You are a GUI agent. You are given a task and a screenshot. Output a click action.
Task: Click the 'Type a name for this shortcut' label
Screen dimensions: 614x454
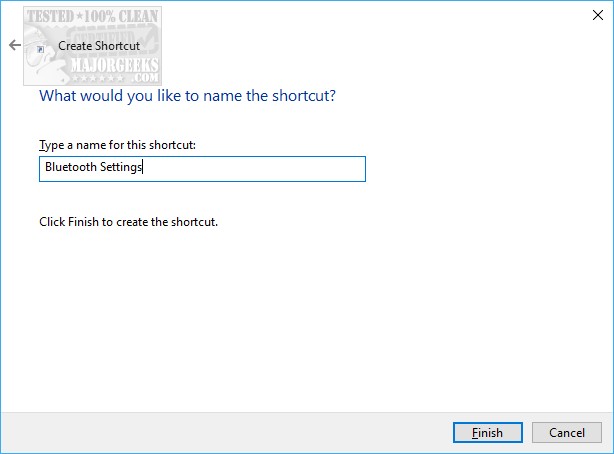pyautogui.click(x=117, y=145)
